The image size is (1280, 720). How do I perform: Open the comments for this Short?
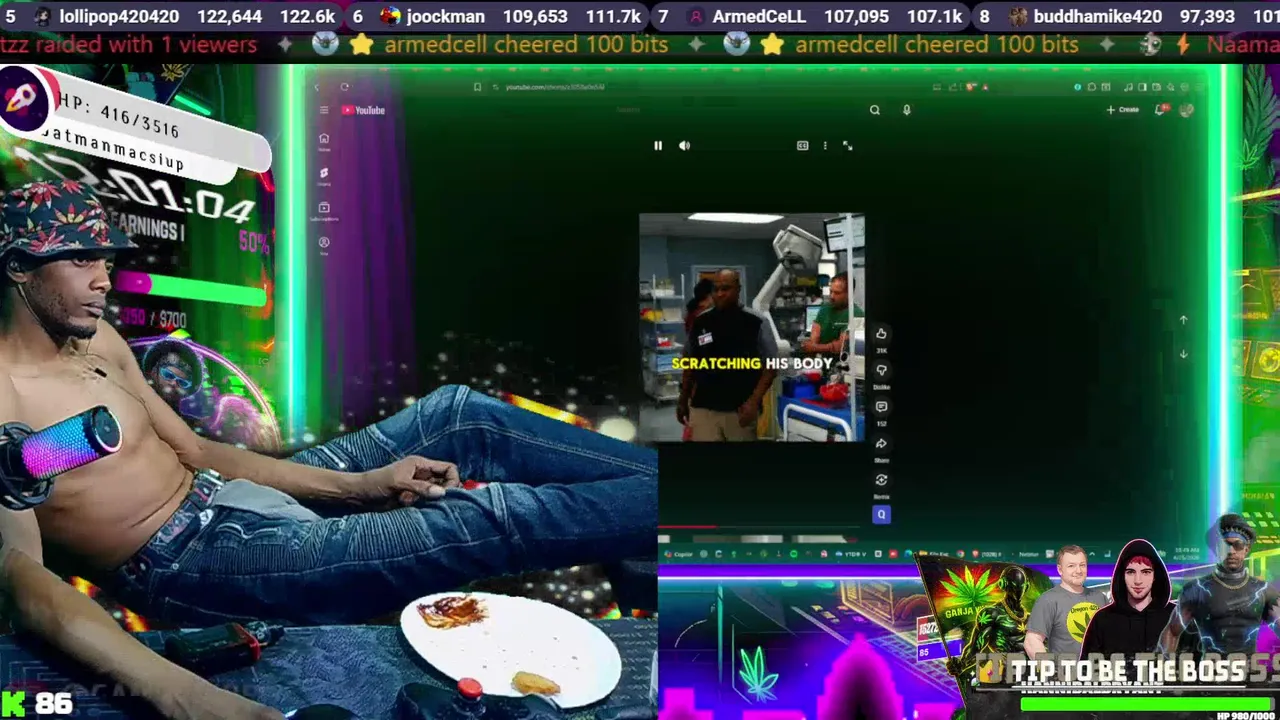point(881,407)
